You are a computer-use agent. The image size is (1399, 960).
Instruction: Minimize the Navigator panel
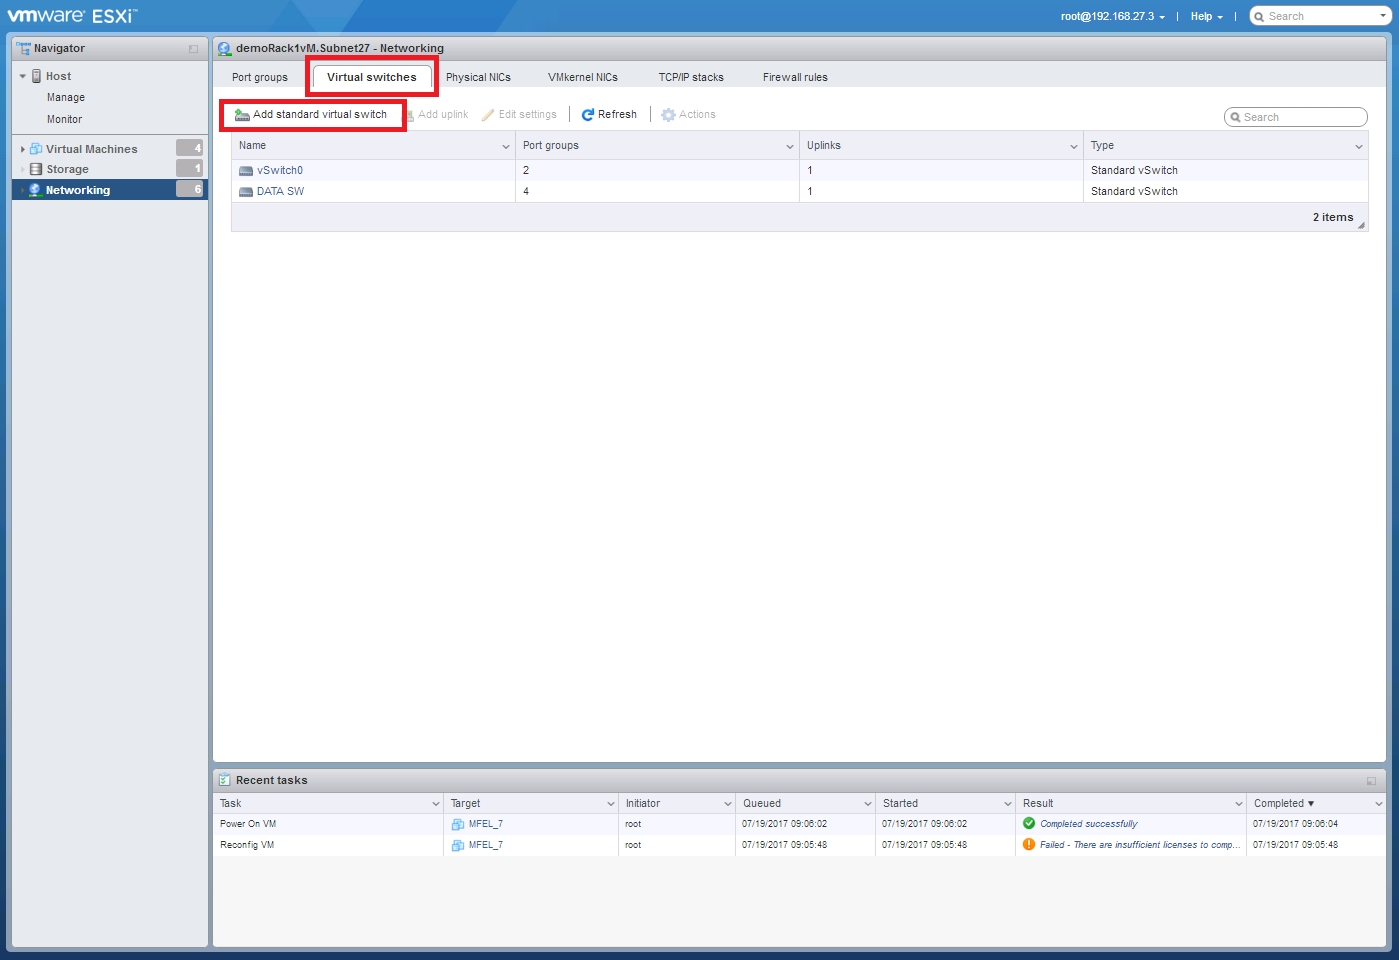pyautogui.click(x=193, y=49)
